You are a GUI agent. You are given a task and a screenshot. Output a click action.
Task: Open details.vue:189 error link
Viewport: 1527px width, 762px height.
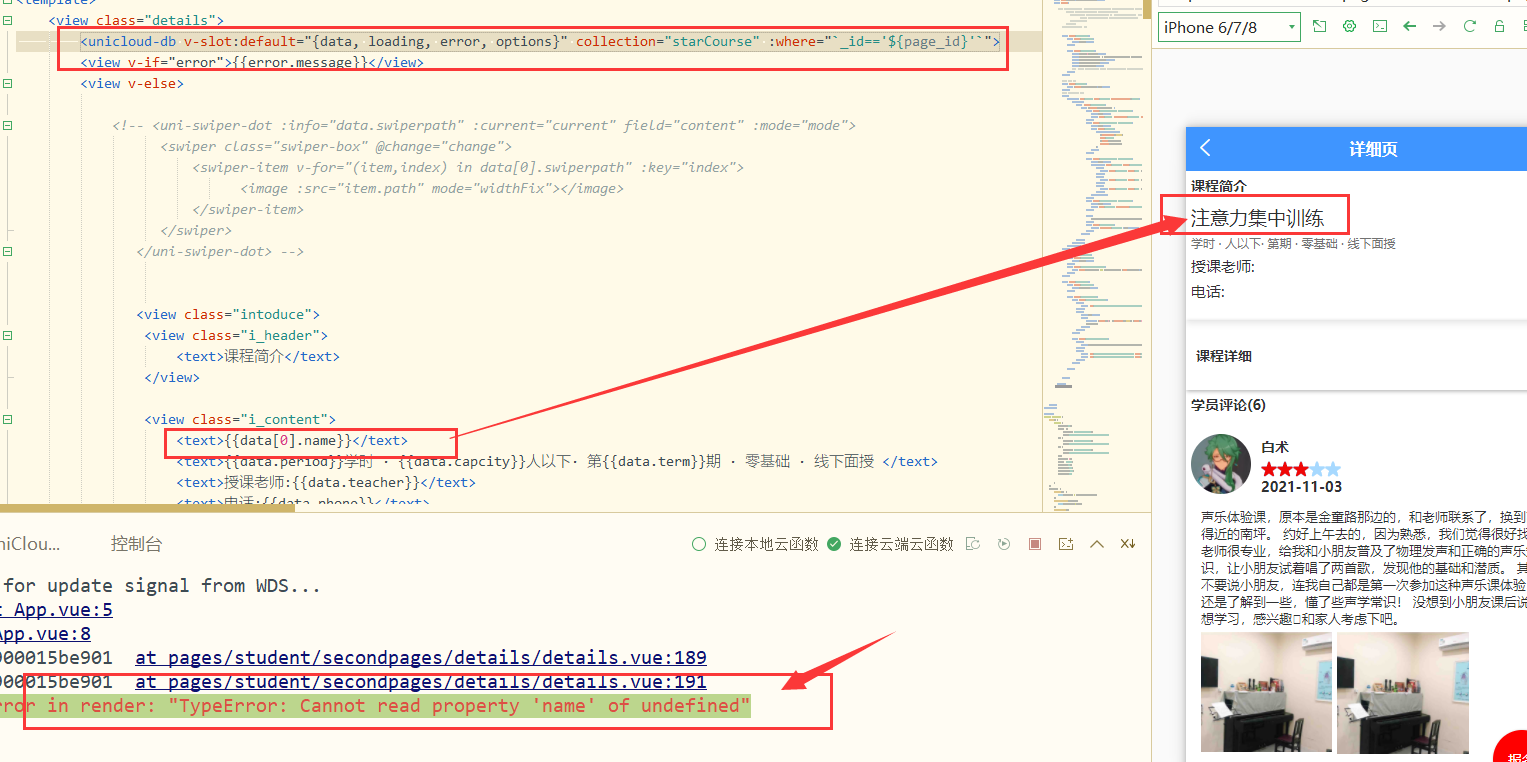click(420, 657)
